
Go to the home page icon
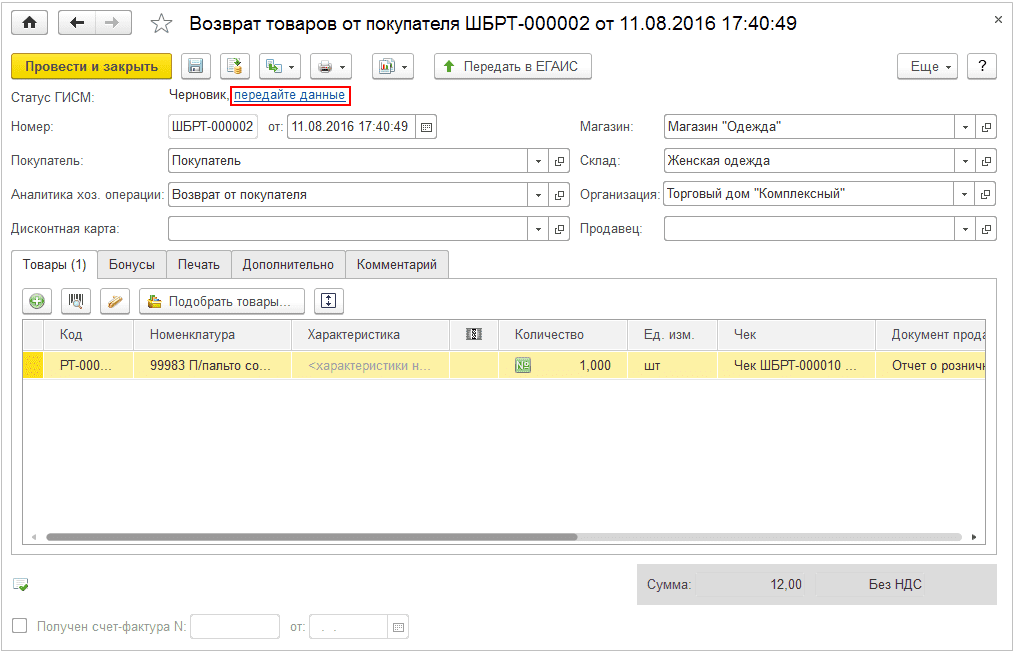(x=29, y=23)
